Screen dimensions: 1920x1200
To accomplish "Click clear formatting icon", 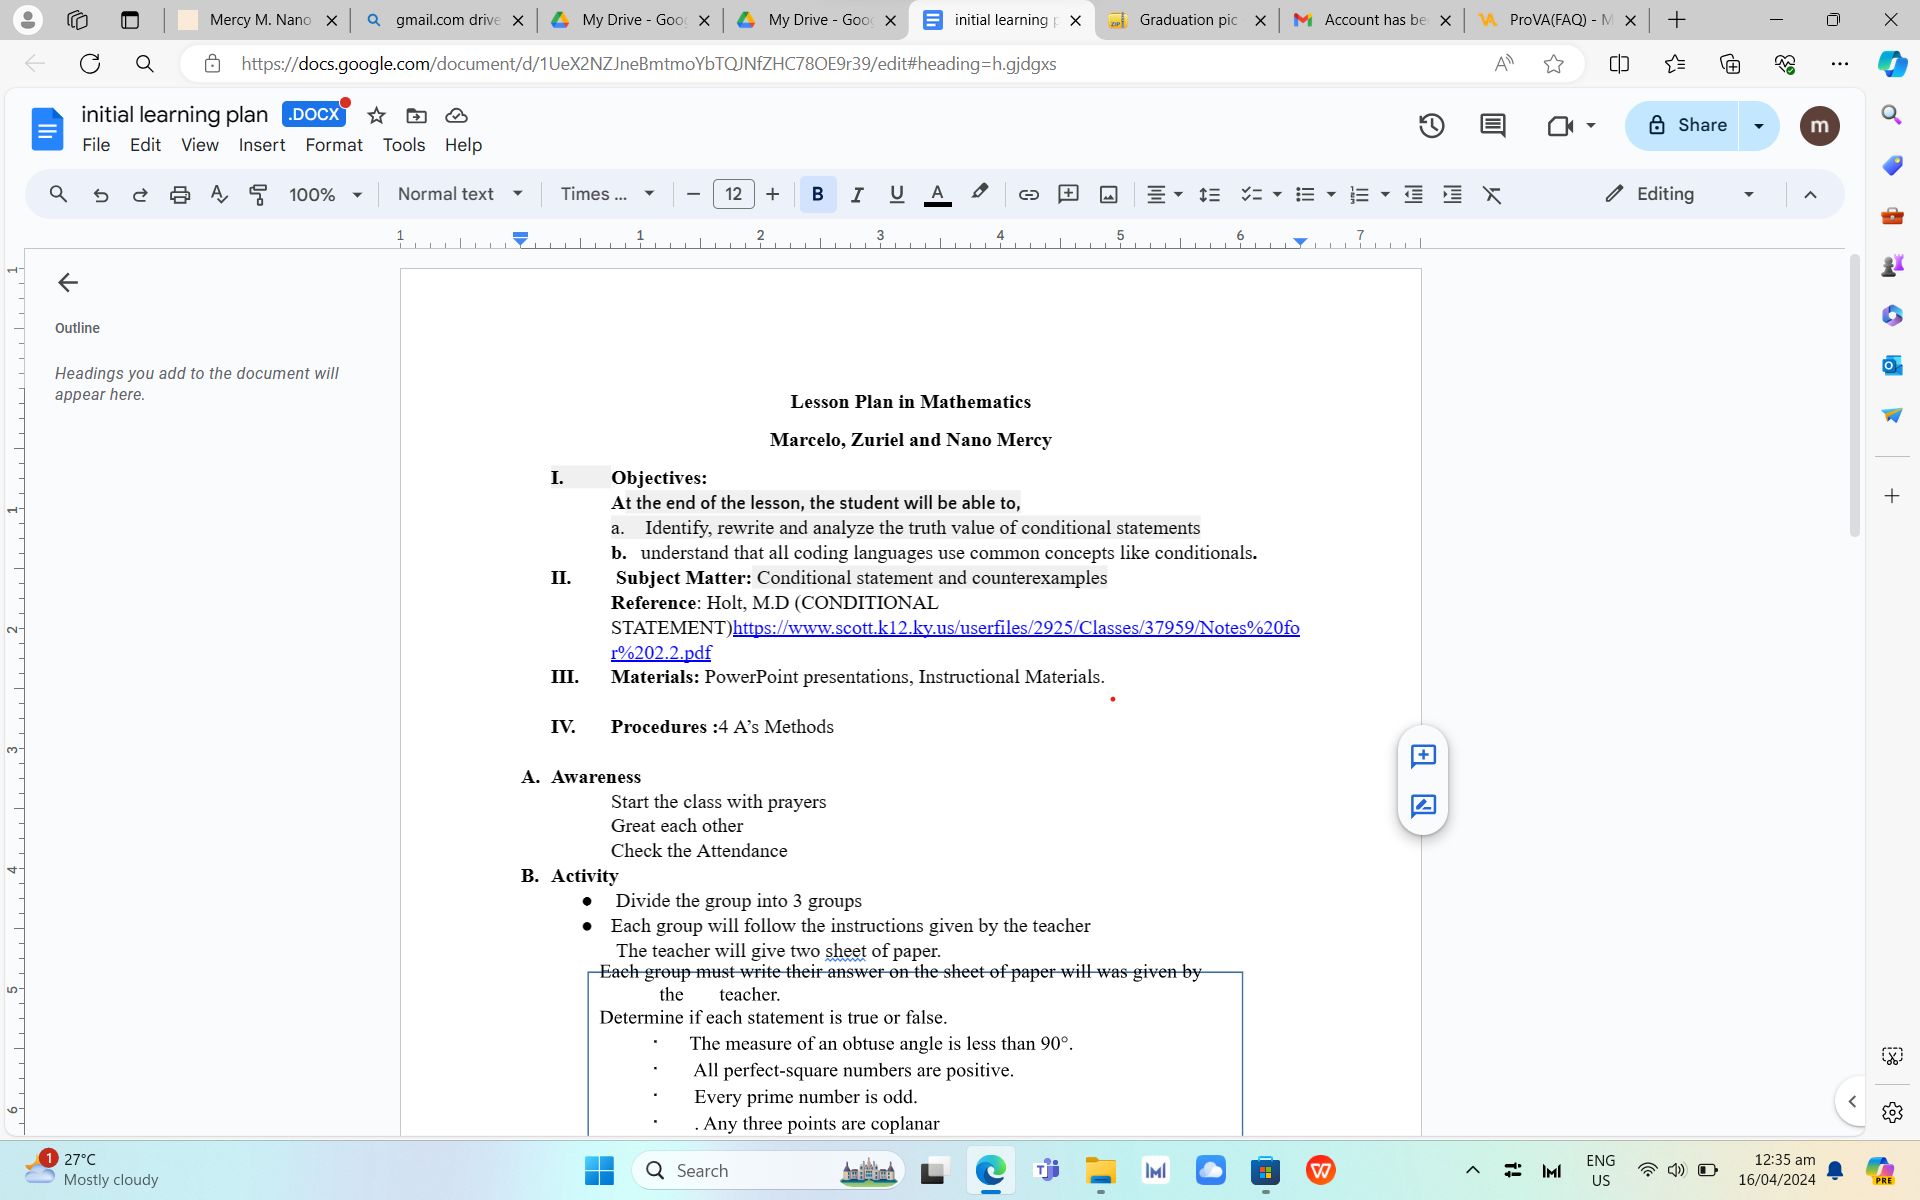I will (1492, 194).
